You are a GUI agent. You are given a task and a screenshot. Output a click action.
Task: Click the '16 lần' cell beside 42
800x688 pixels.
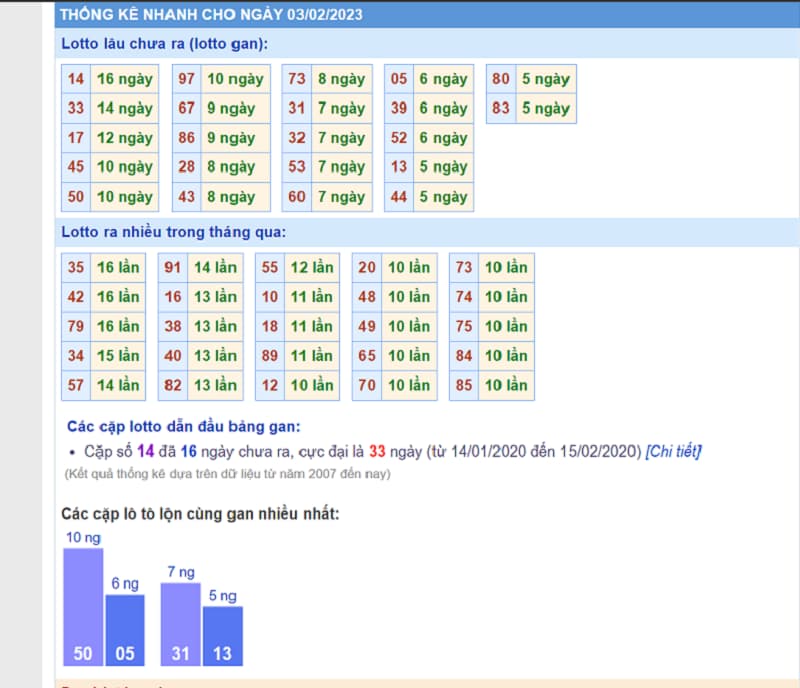(x=118, y=297)
